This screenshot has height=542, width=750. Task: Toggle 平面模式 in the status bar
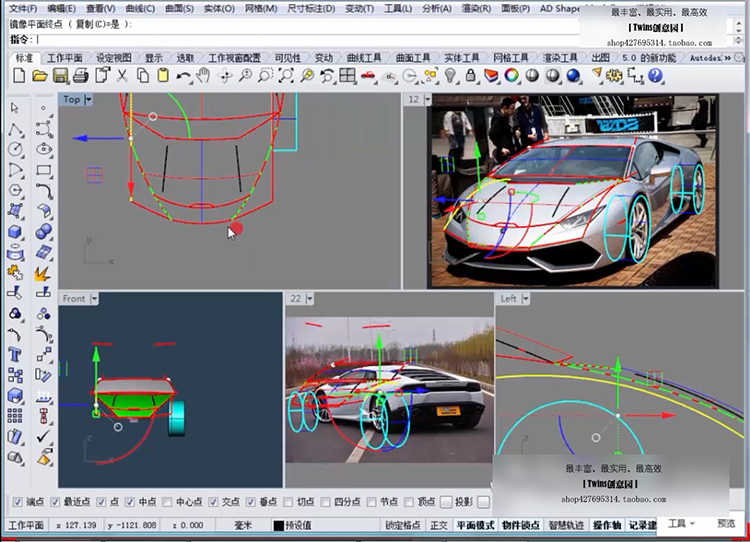pos(476,525)
